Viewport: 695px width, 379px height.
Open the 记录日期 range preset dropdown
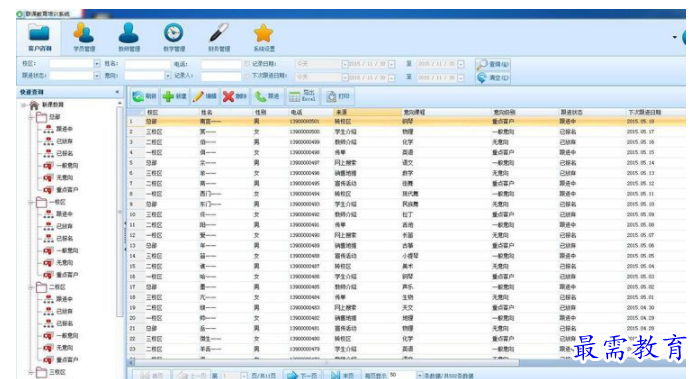pos(344,64)
